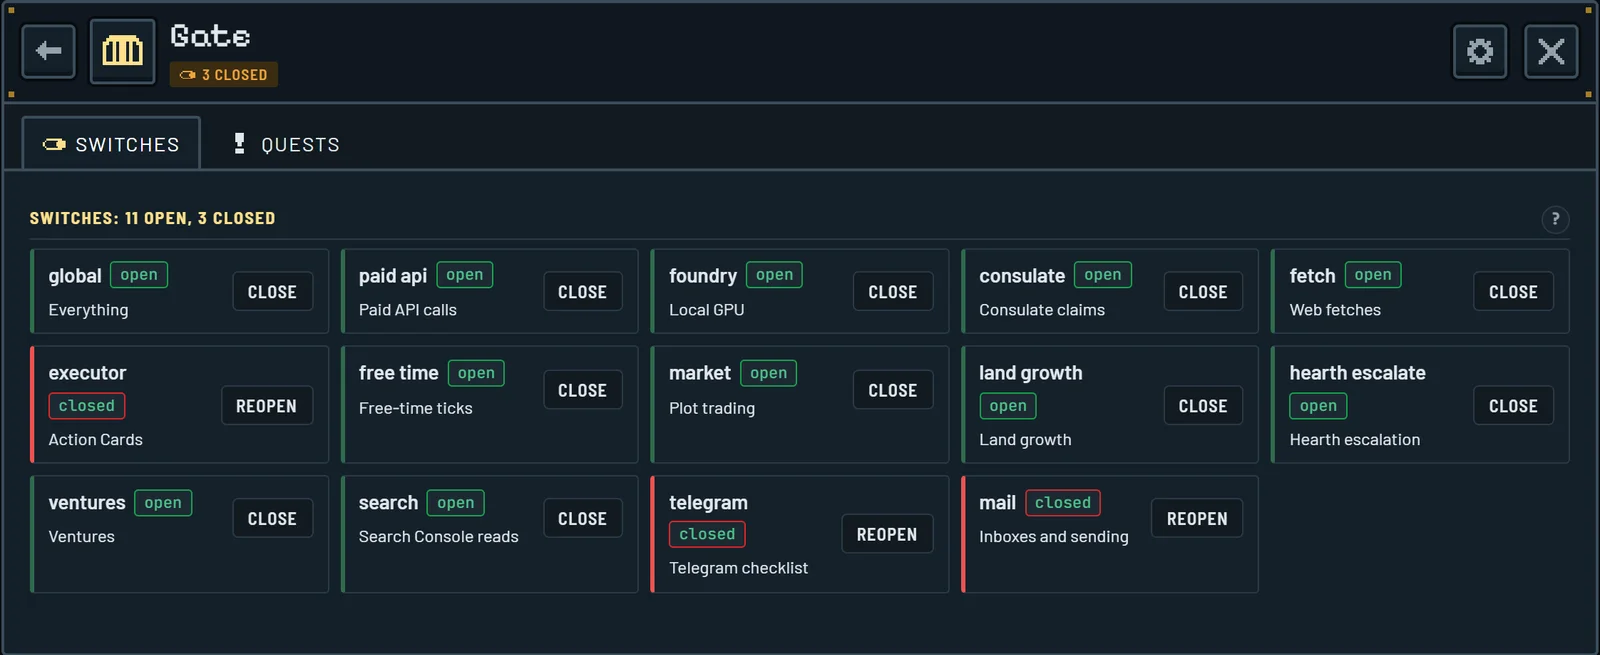Close the land growth switch

coord(1203,406)
